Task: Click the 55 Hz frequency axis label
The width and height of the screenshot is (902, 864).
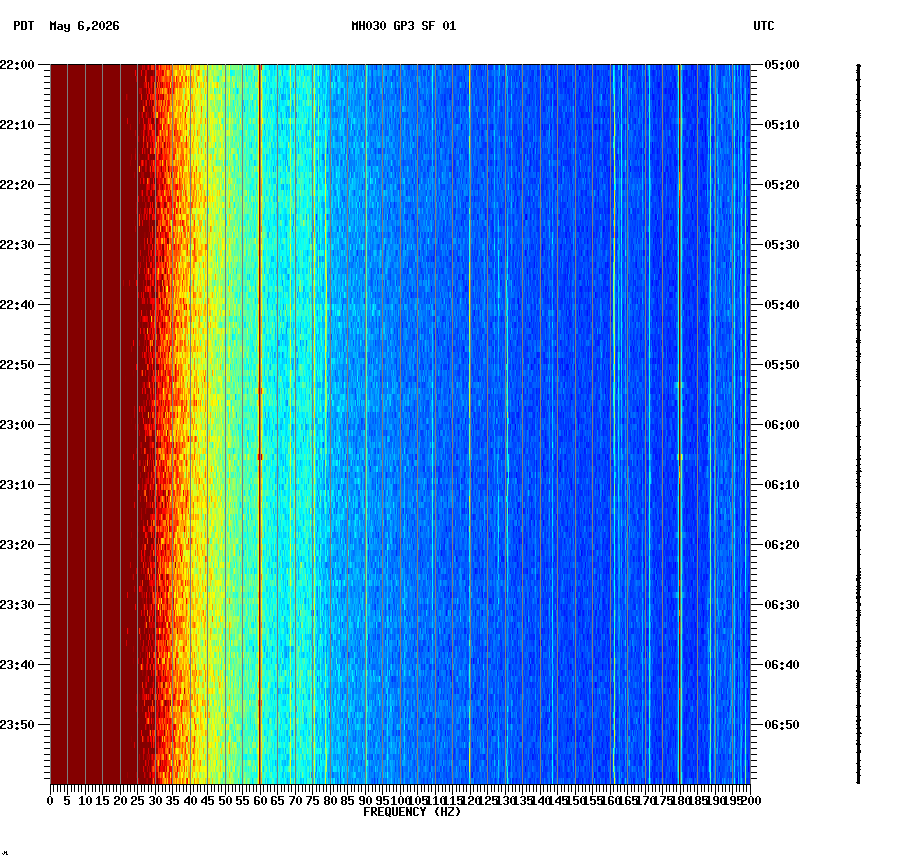Action: [x=243, y=800]
